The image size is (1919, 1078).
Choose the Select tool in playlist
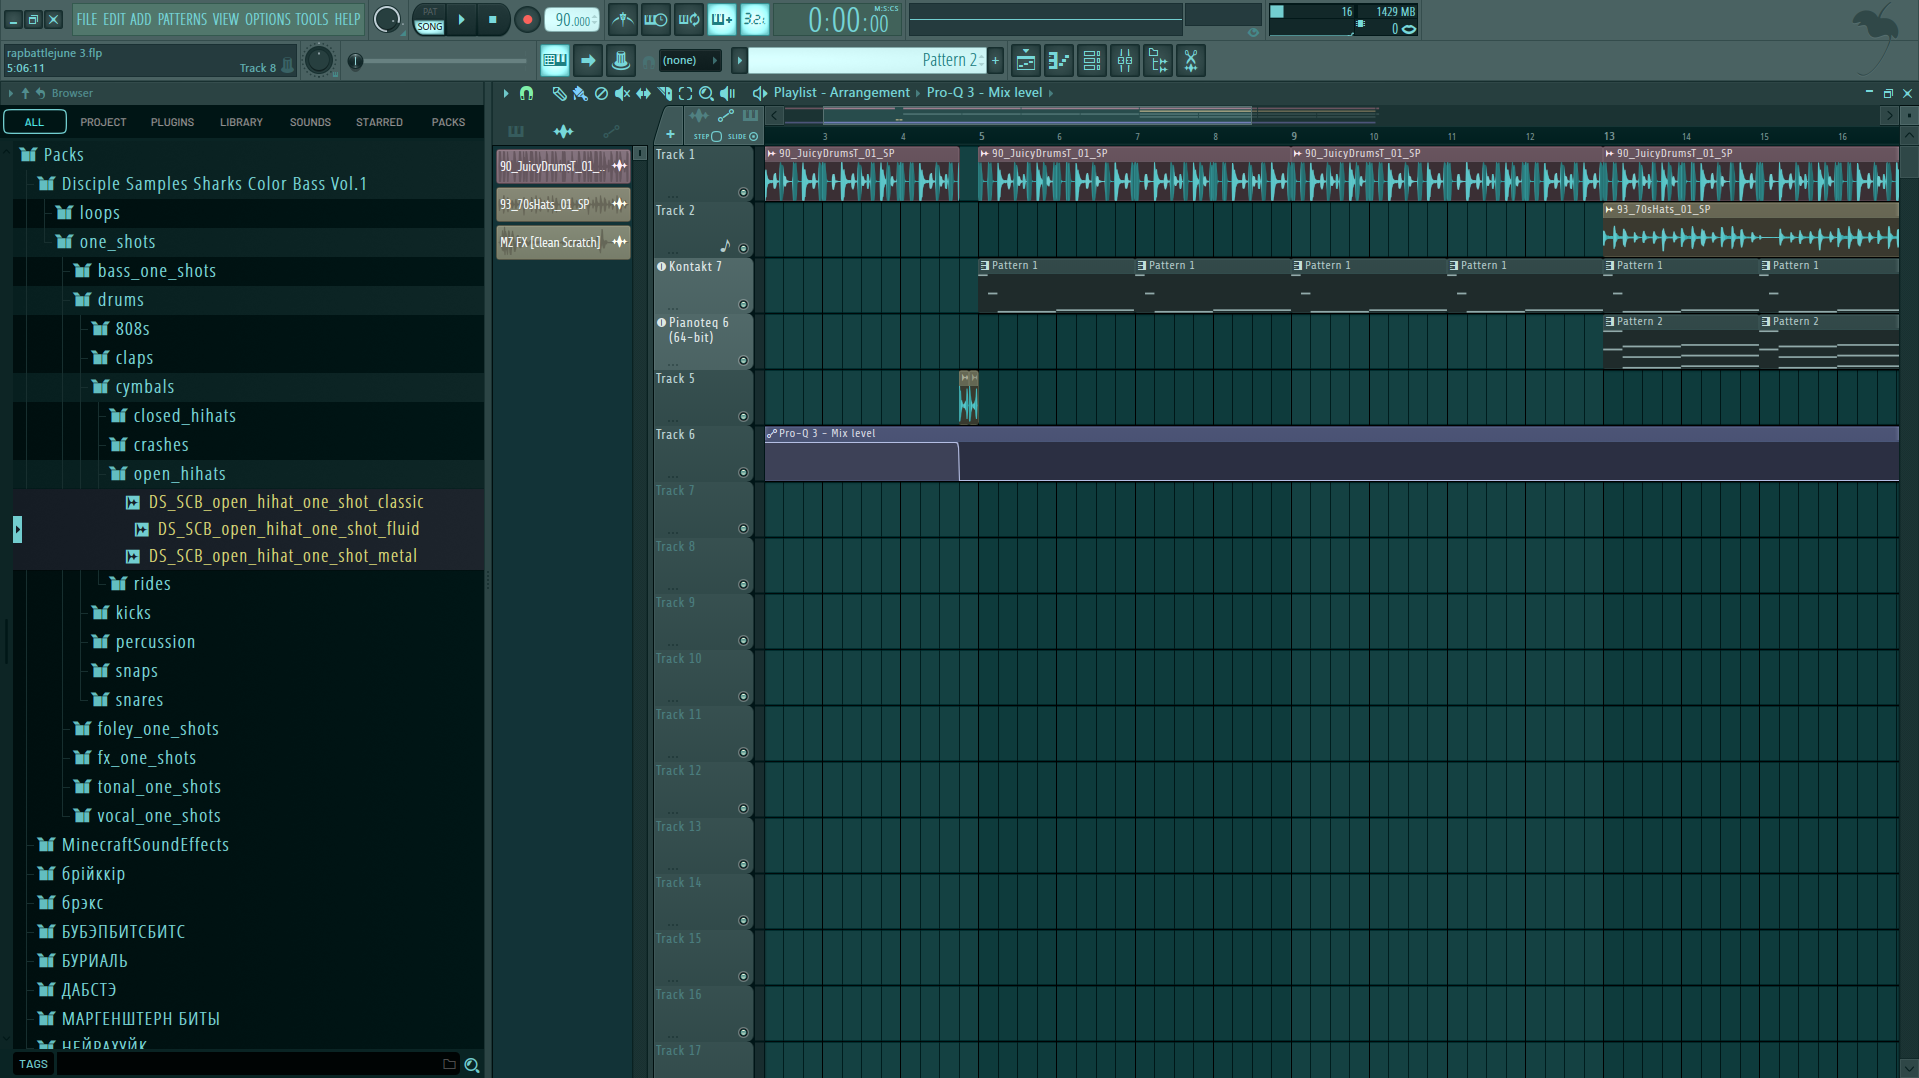685,93
